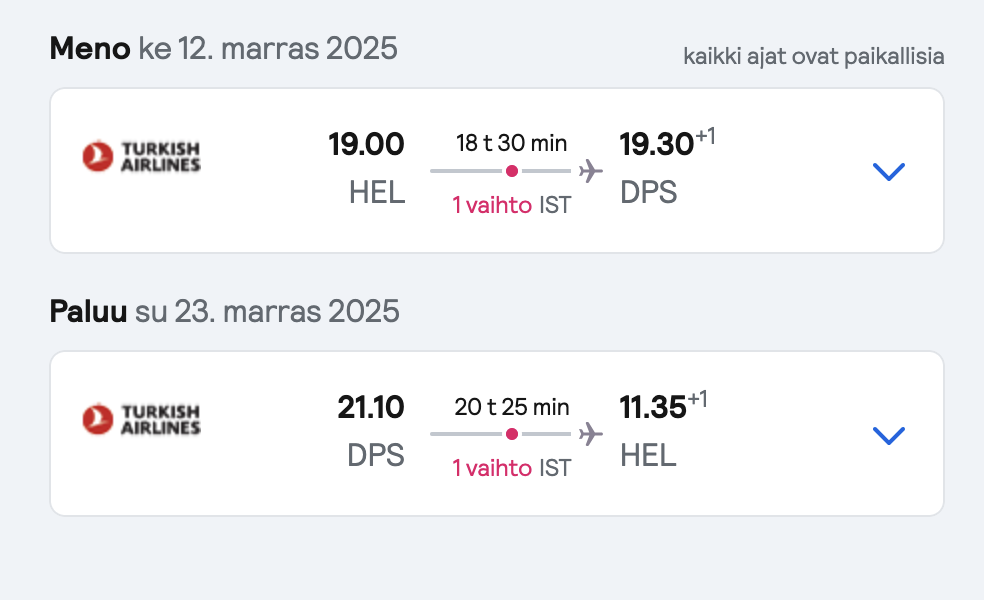The height and width of the screenshot is (600, 984).
Task: Click 'kaikki ajat ovat paikallisia' note
Action: coord(813,56)
